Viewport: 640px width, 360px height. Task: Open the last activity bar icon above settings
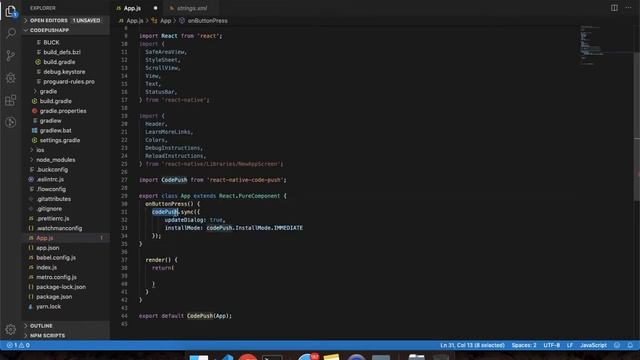(11, 122)
